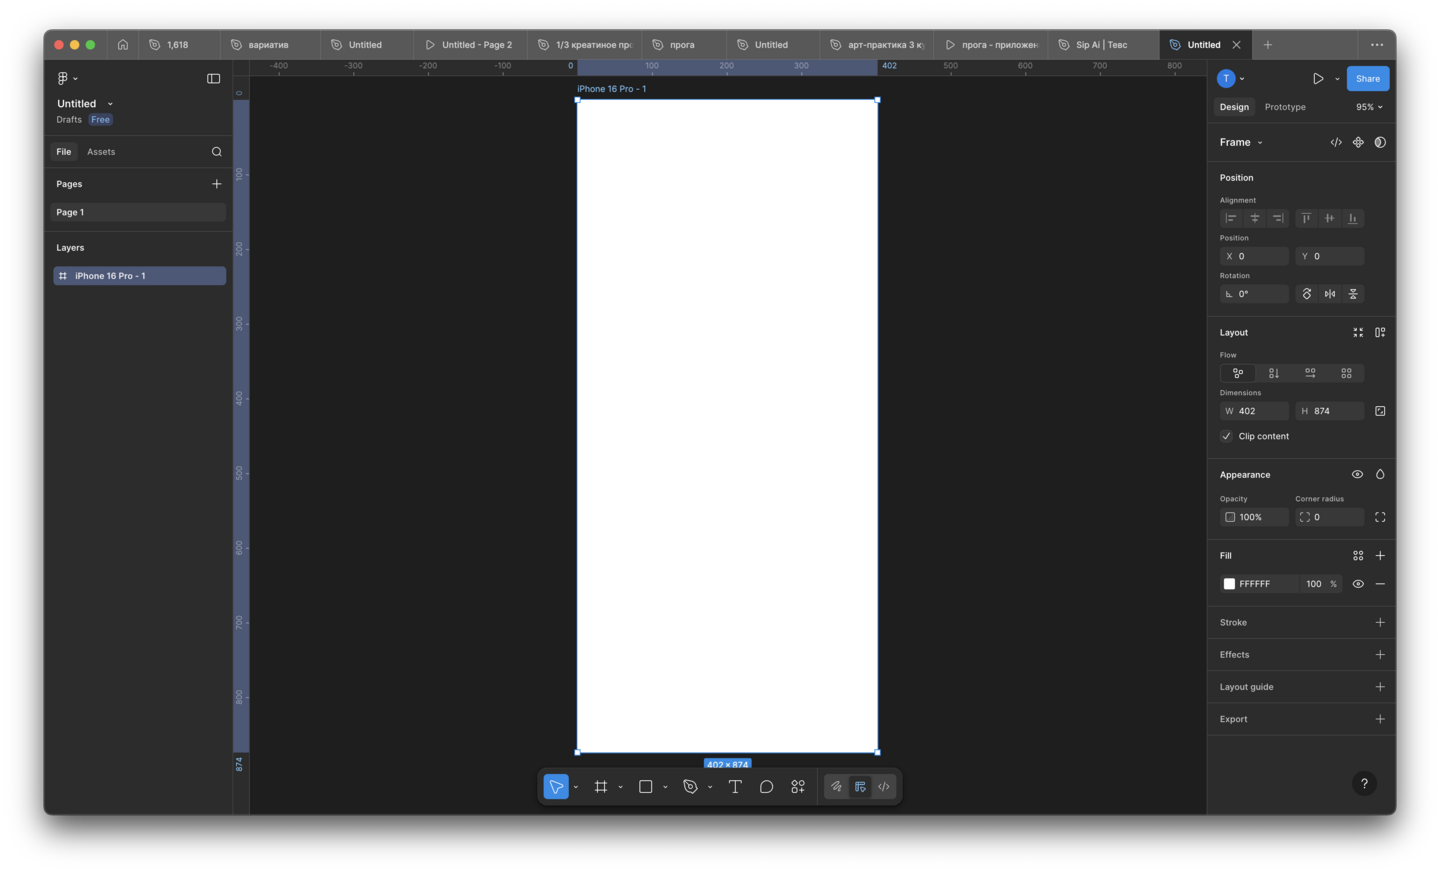Open the user avatar T dropdown

tap(1230, 79)
